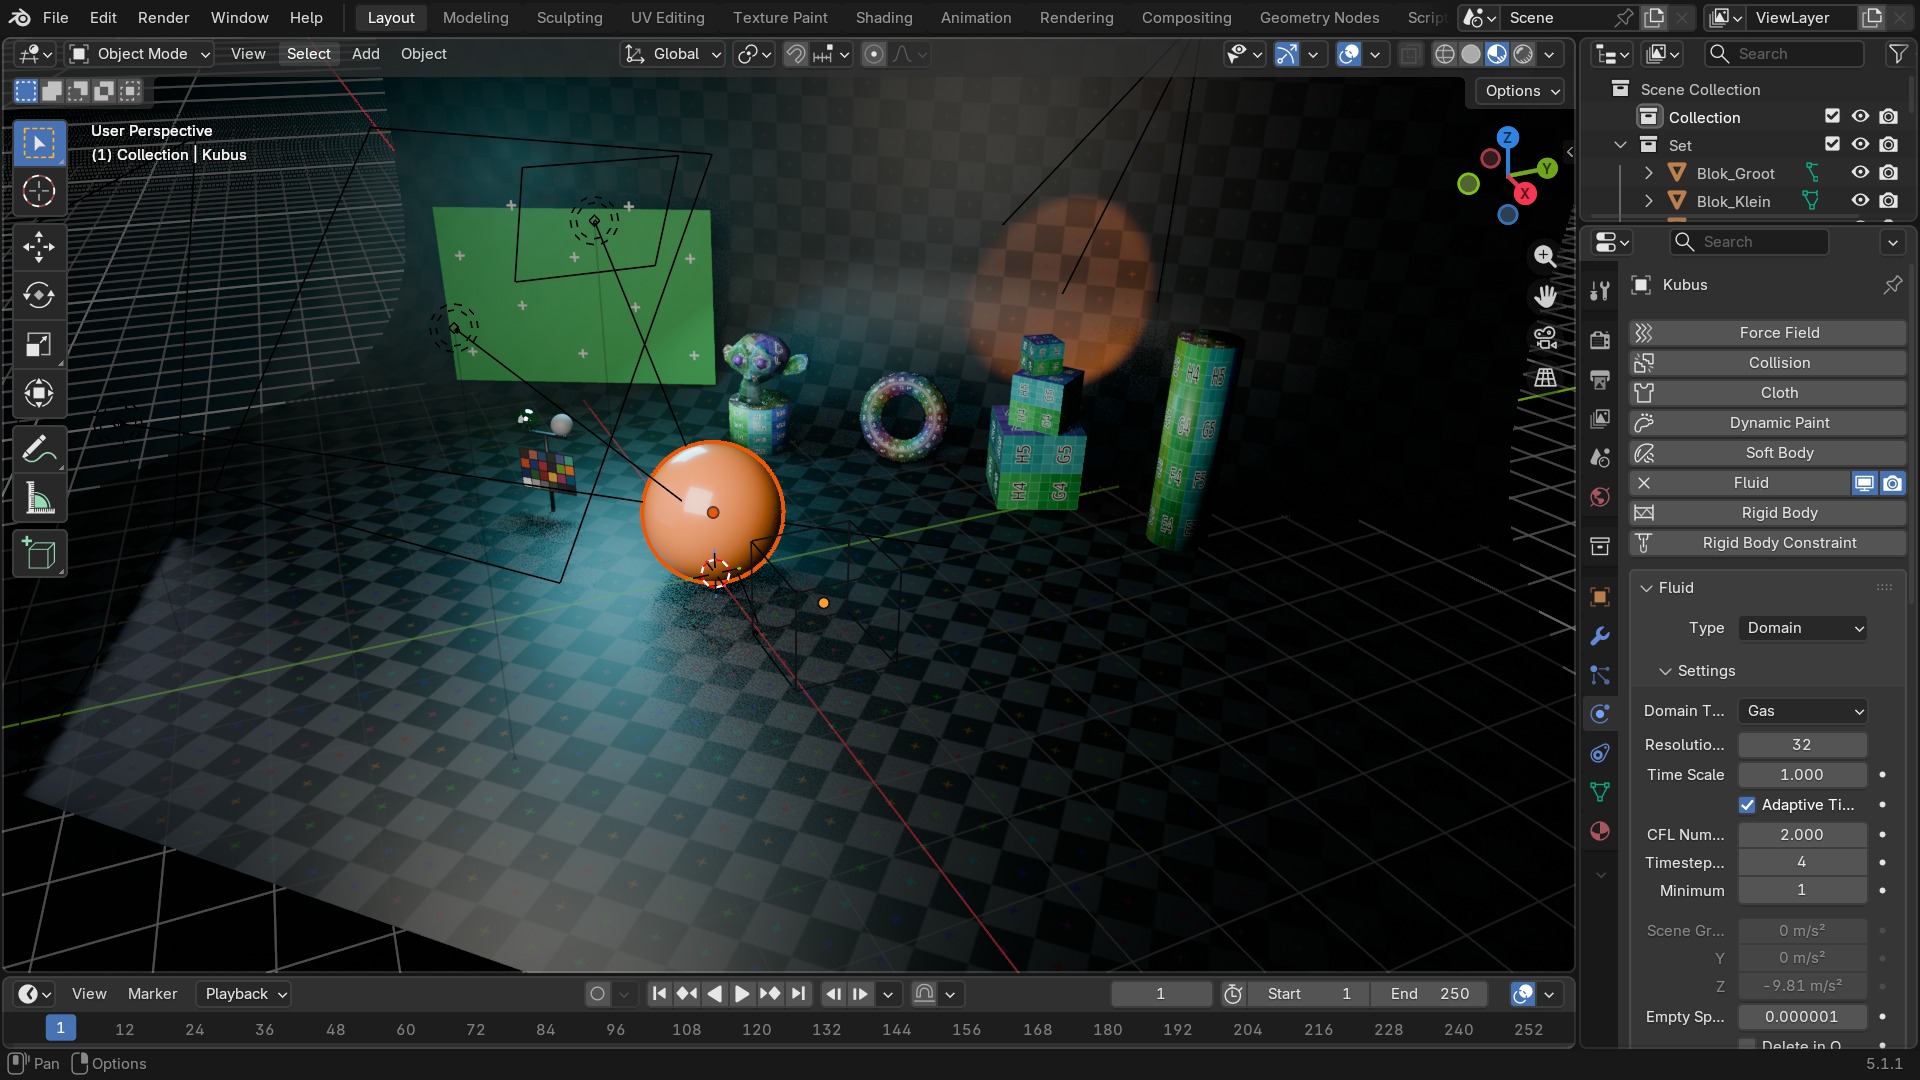Enable Cloth physics button
The width and height of the screenshot is (1920, 1080).
(1767, 393)
